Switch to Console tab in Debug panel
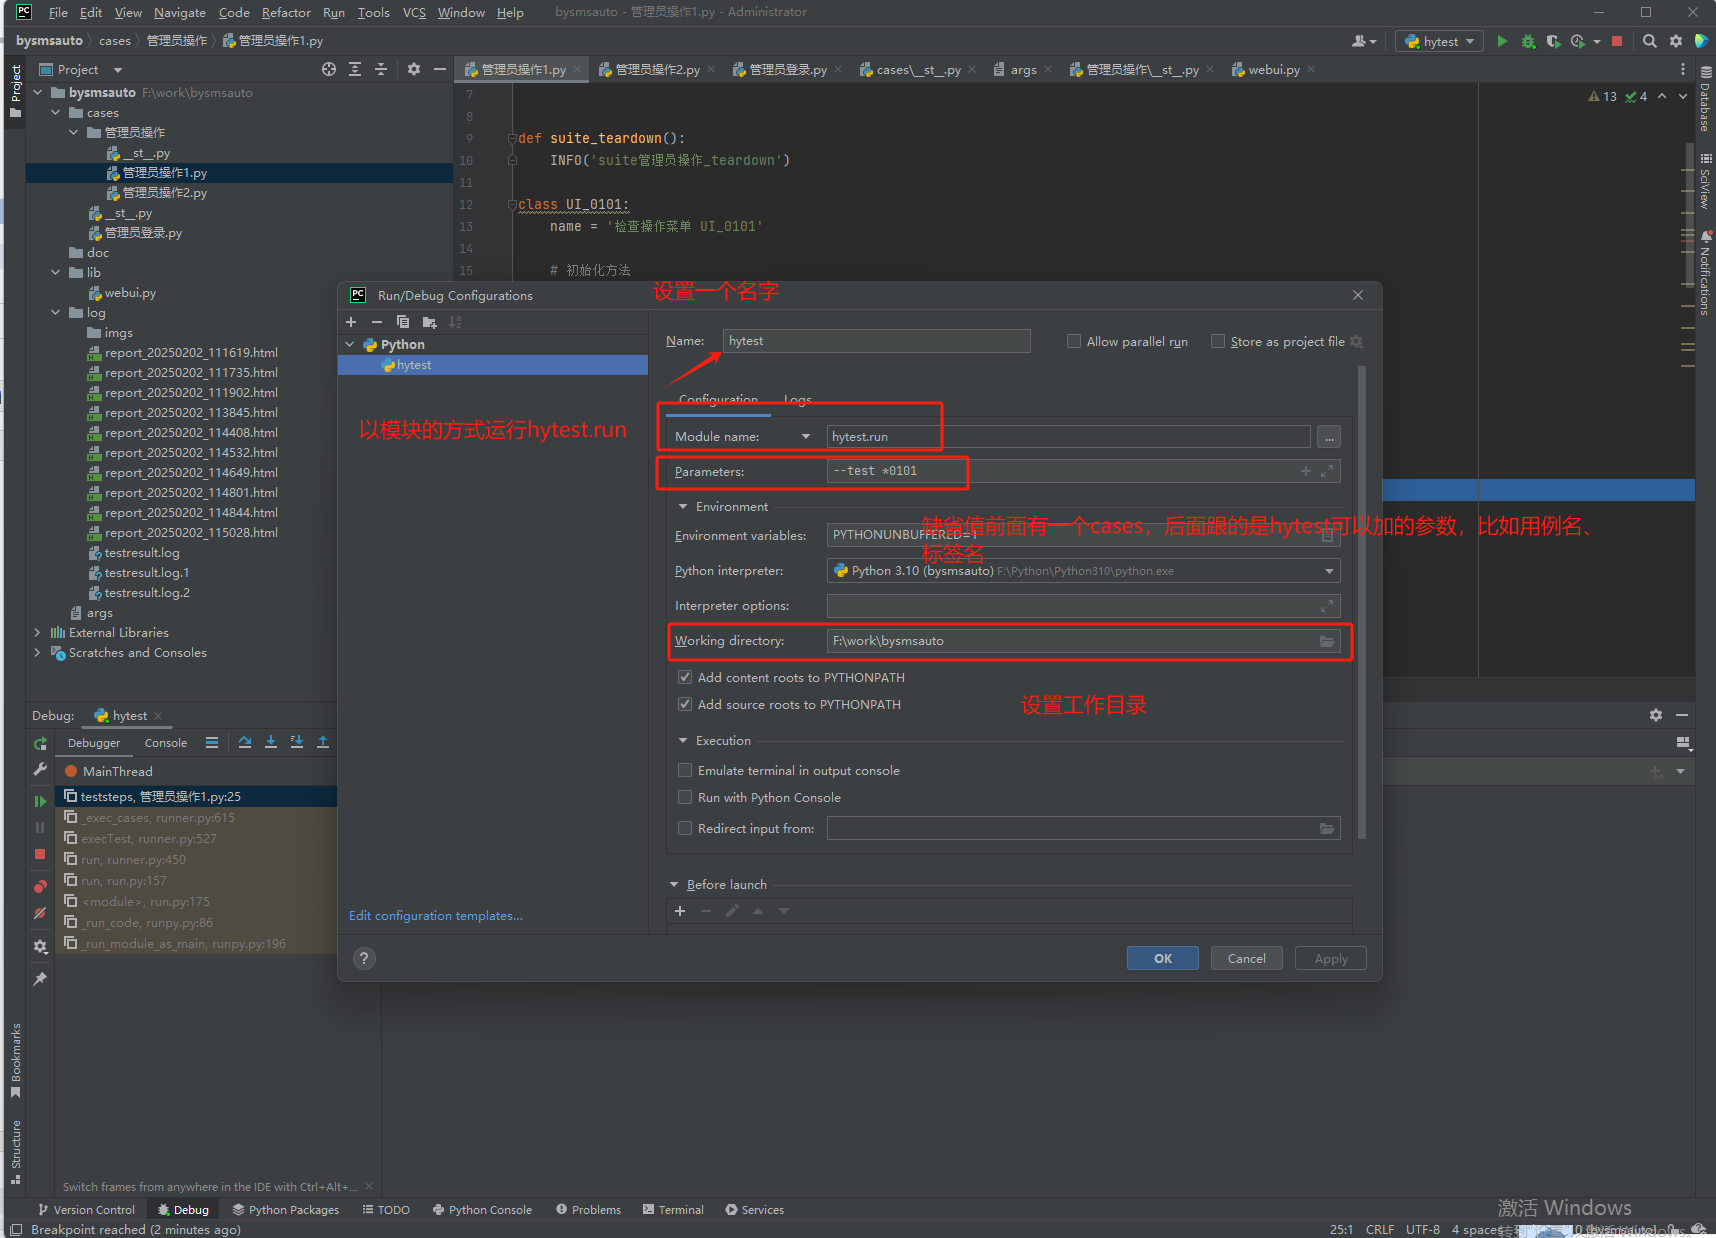The height and width of the screenshot is (1238, 1716). 166,743
